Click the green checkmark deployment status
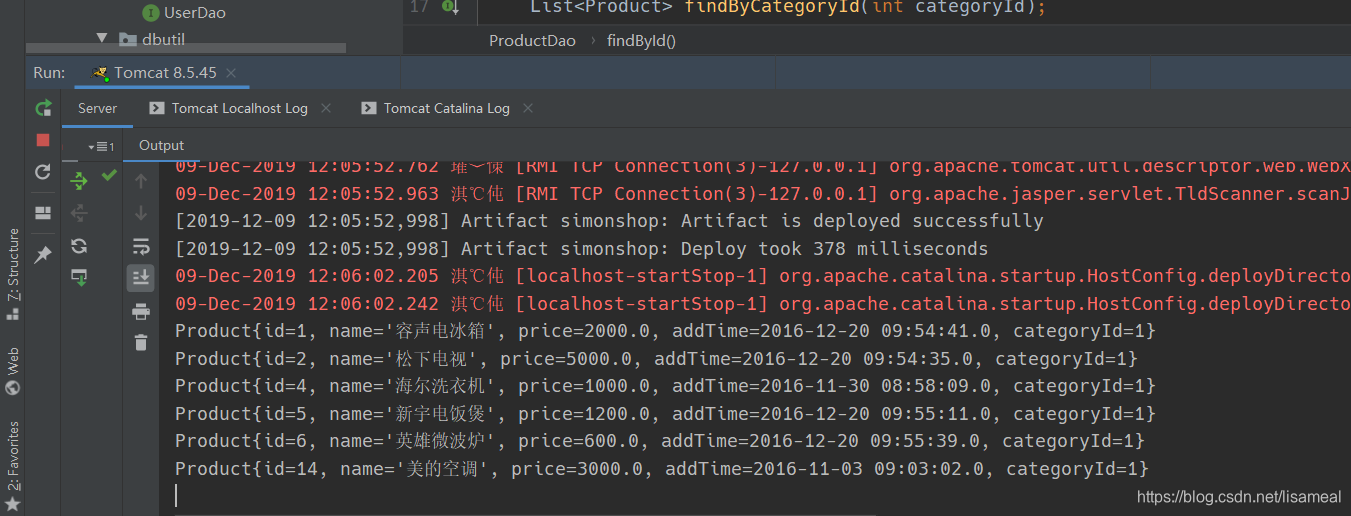The width and height of the screenshot is (1351, 516). [109, 176]
